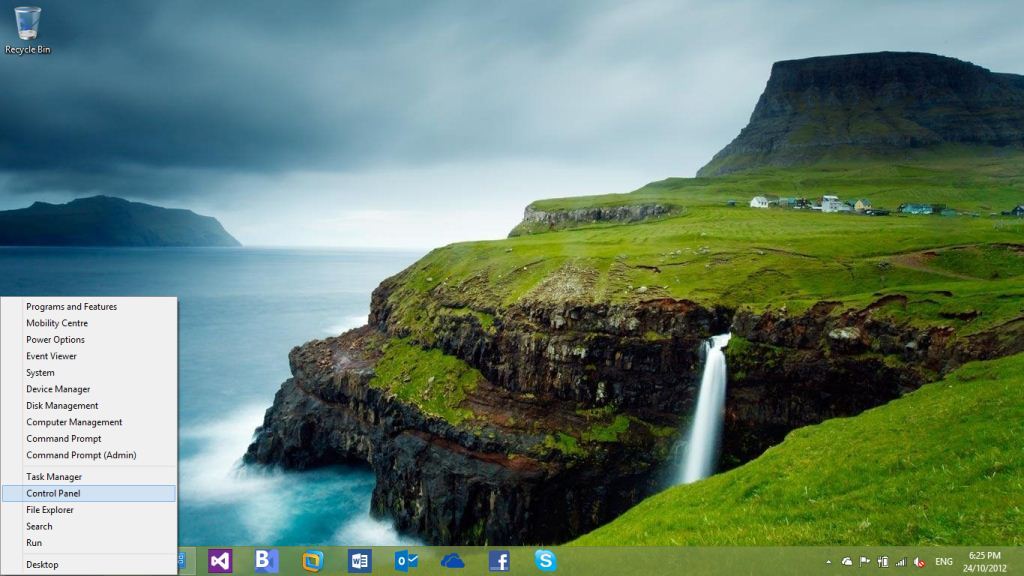Screen dimensions: 1024x576
Task: Launch Microsoft Word from the taskbar
Action: [x=360, y=561]
